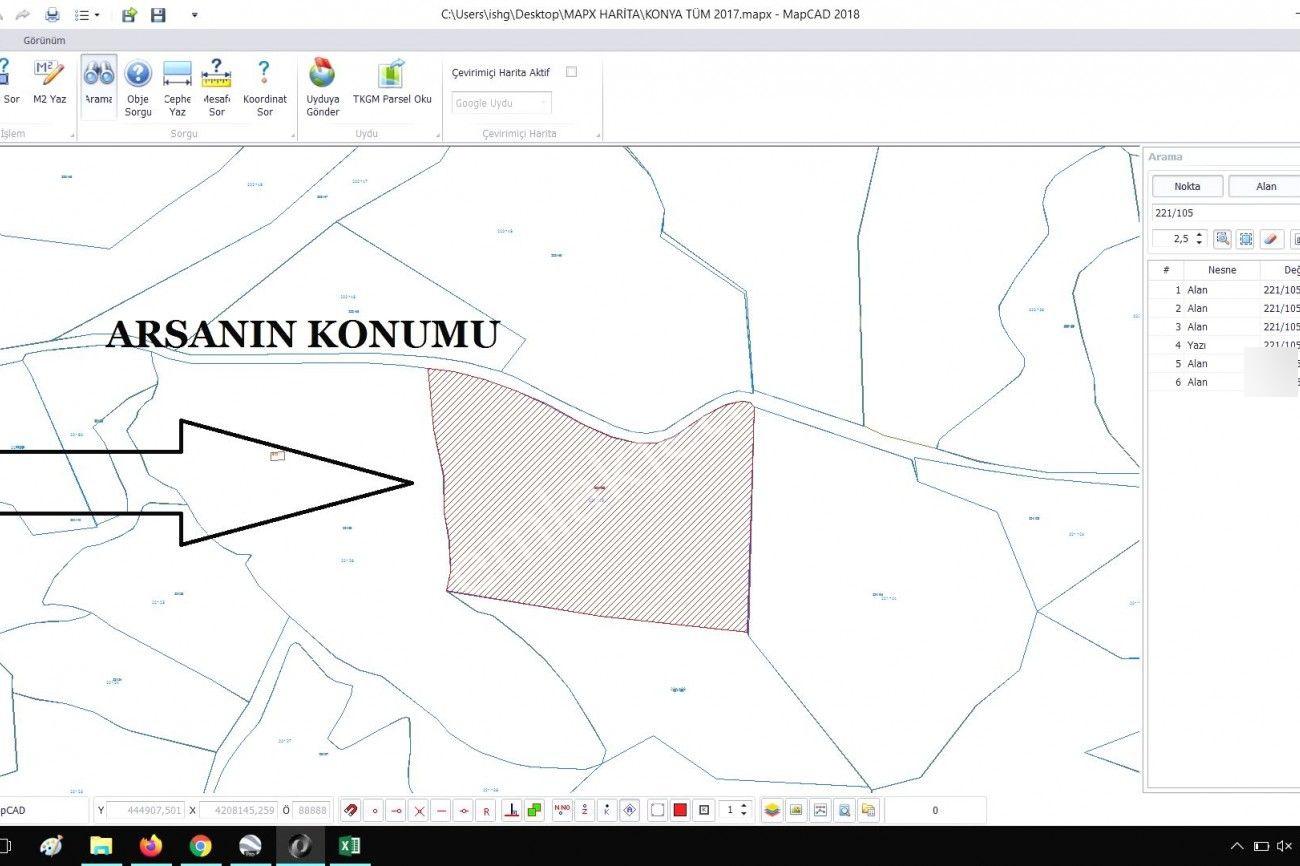Click the Nesne column header
The image size is (1300, 866).
coord(1221,270)
